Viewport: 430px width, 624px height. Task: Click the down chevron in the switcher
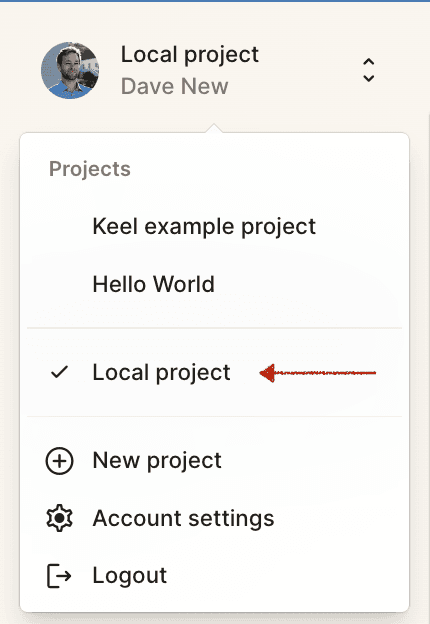click(x=369, y=78)
